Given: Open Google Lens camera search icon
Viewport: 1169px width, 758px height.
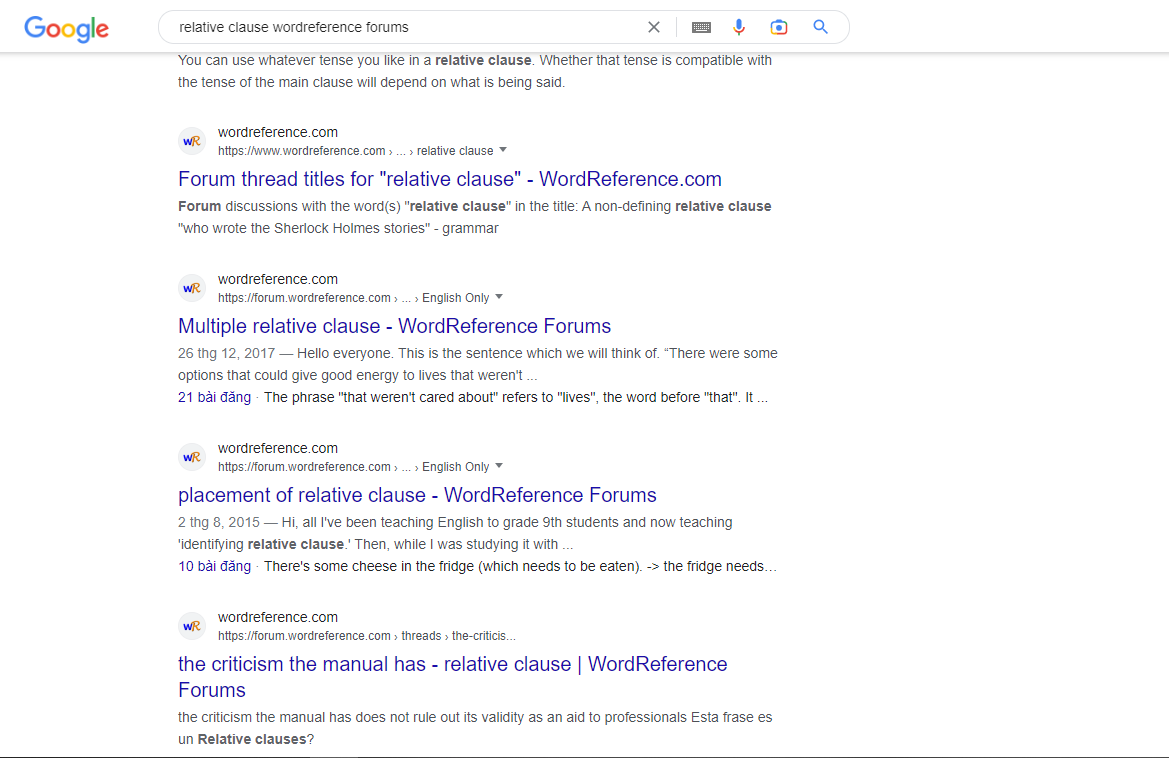Looking at the screenshot, I should coord(779,28).
